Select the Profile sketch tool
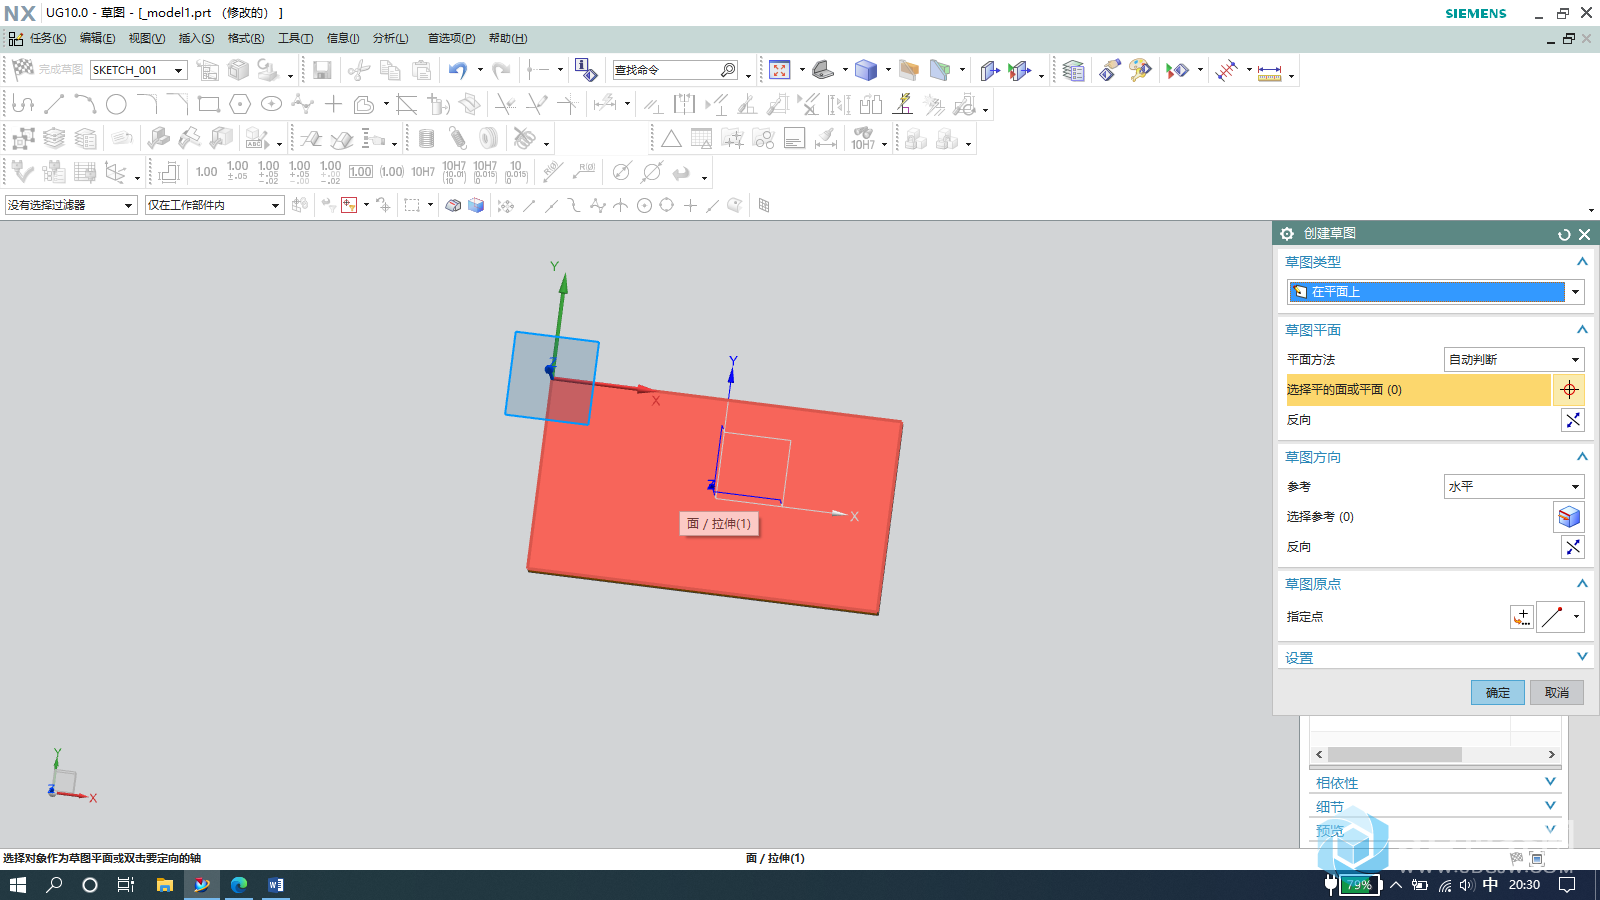 (x=23, y=104)
